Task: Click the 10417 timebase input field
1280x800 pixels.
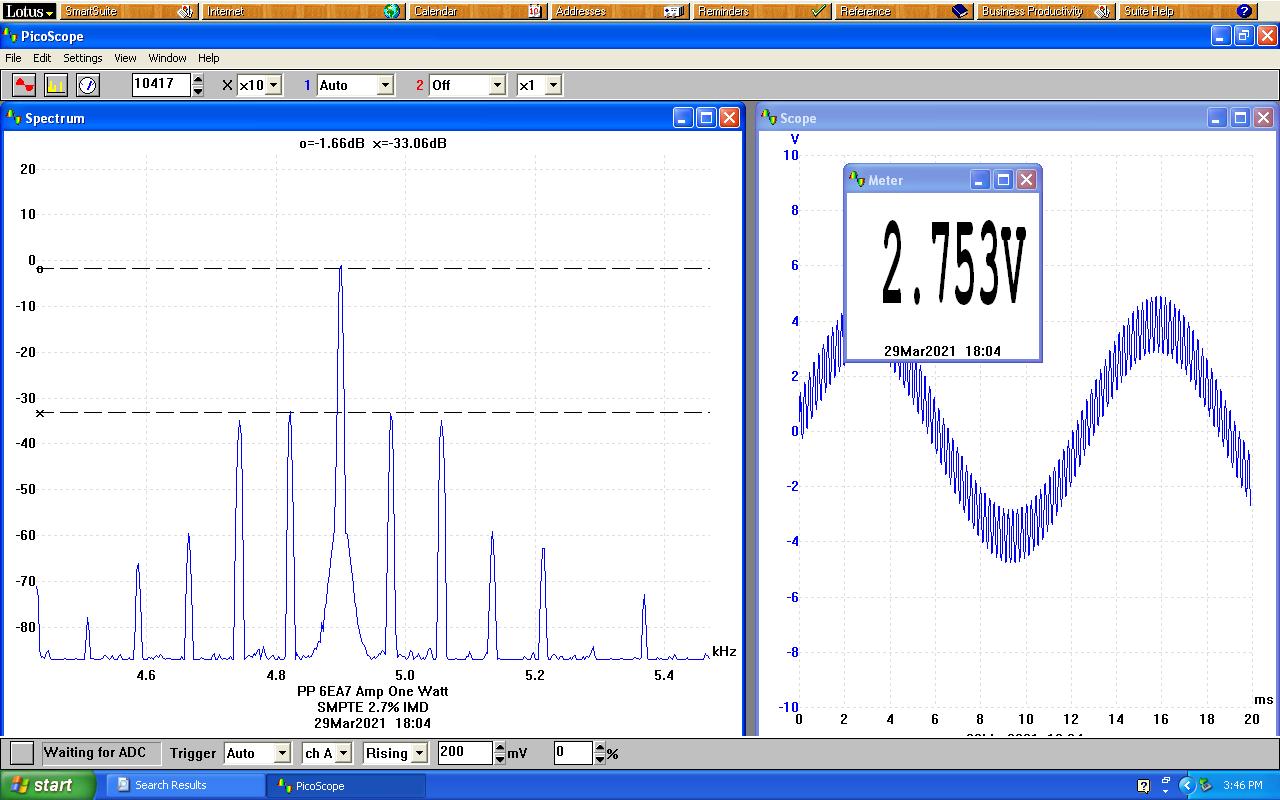Action: pos(161,85)
